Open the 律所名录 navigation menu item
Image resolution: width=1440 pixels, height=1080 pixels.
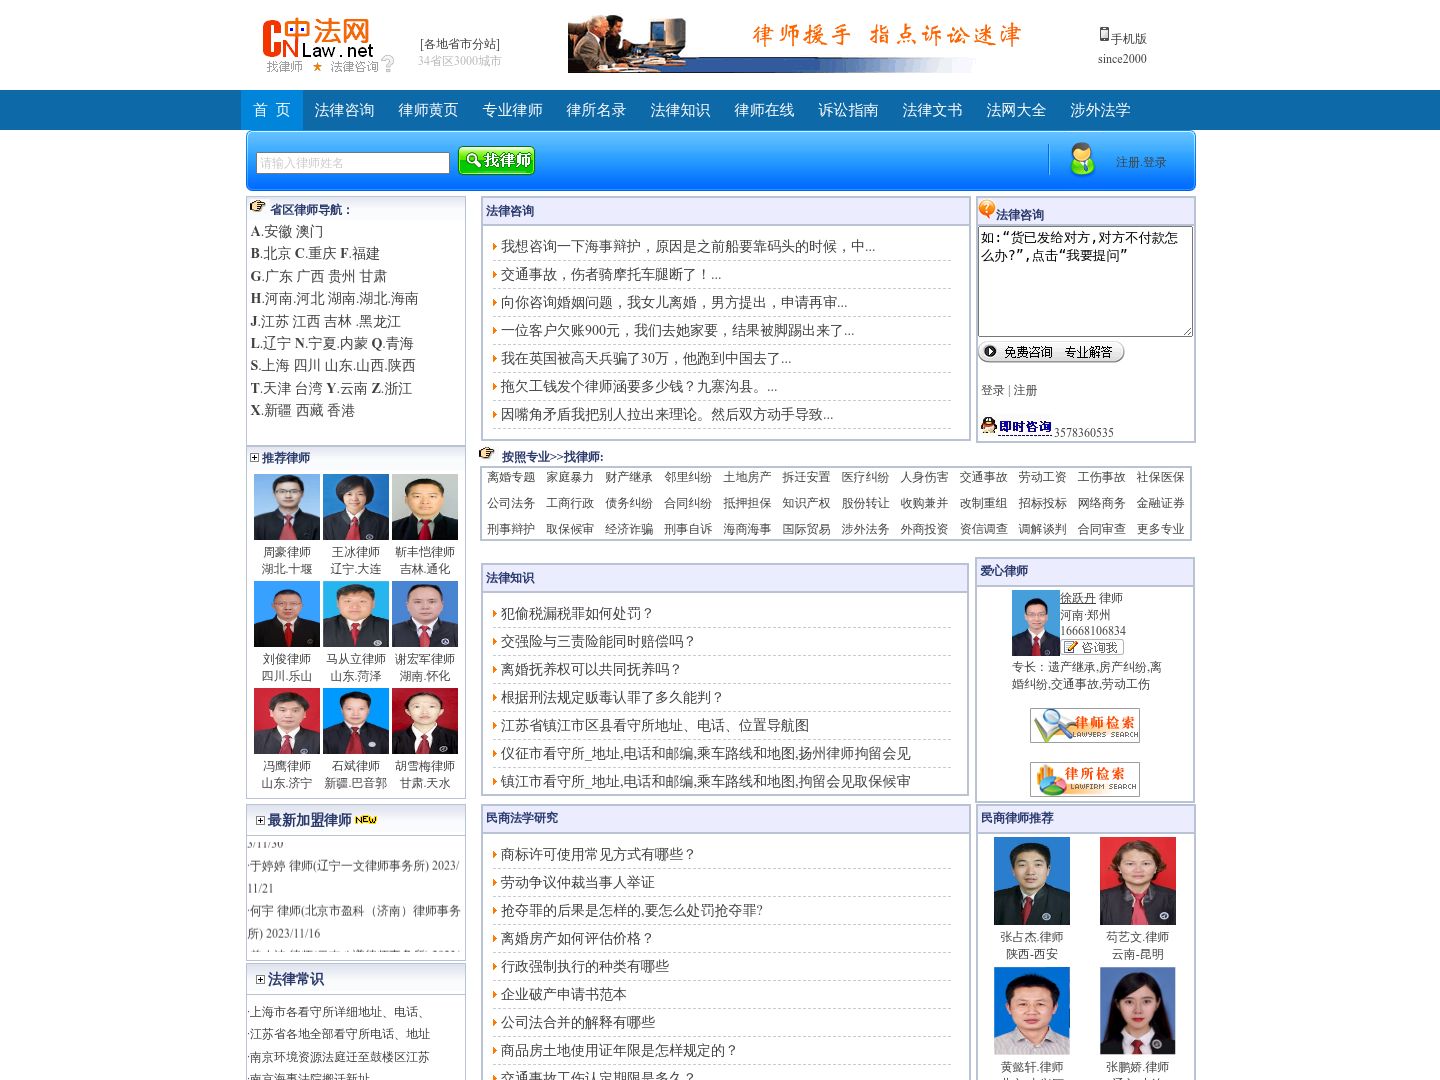coord(596,110)
